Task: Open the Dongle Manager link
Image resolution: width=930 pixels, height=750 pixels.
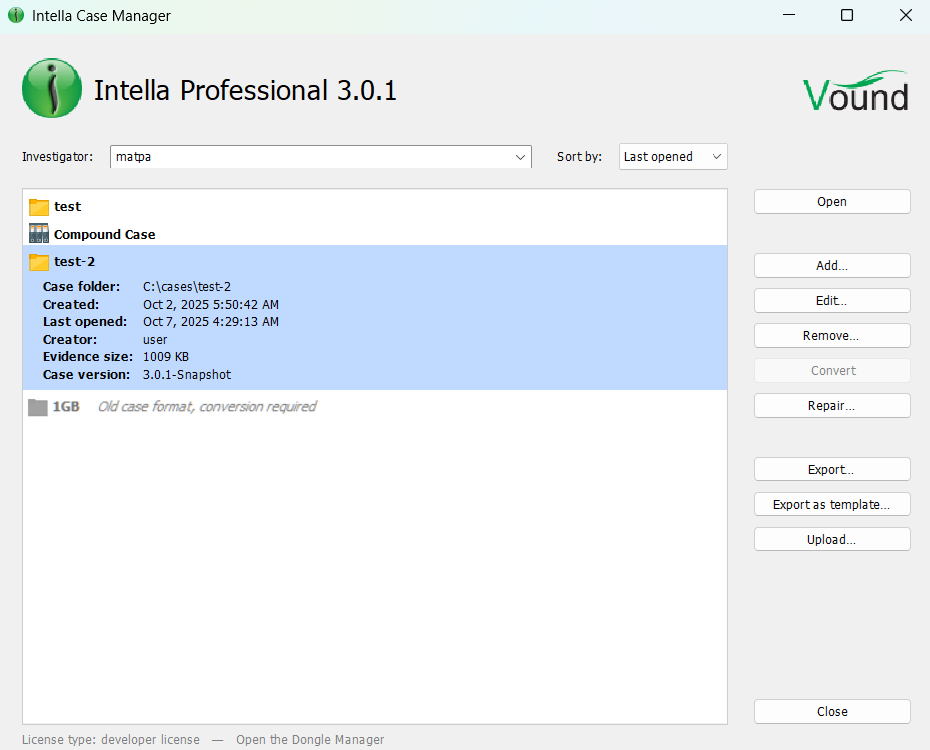Action: 310,740
